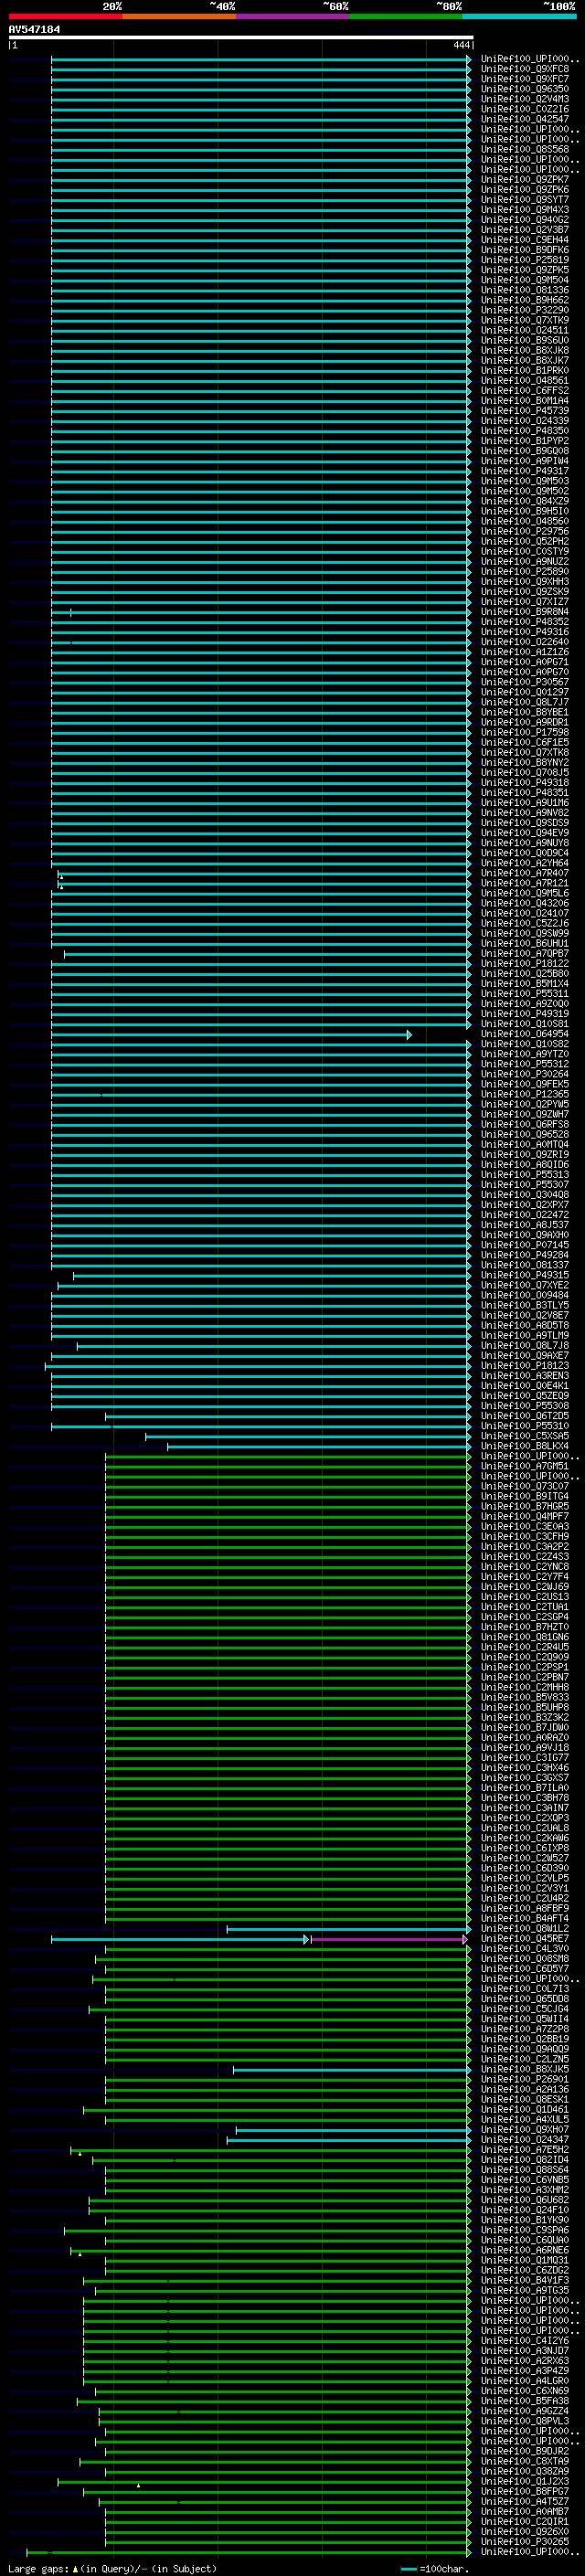Click the red 20% identity legend bar
585x2576 pixels.
(x=65, y=16)
